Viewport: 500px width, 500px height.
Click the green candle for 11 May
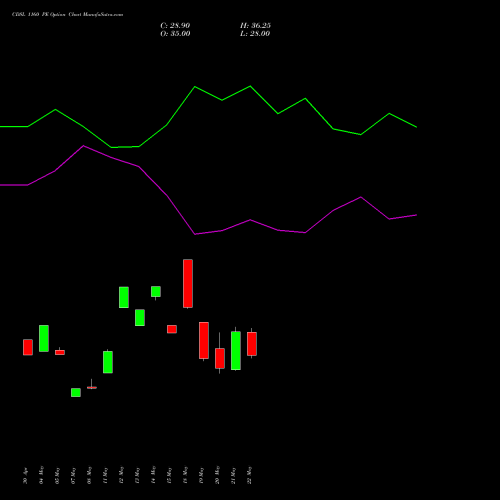pyautogui.click(x=108, y=362)
